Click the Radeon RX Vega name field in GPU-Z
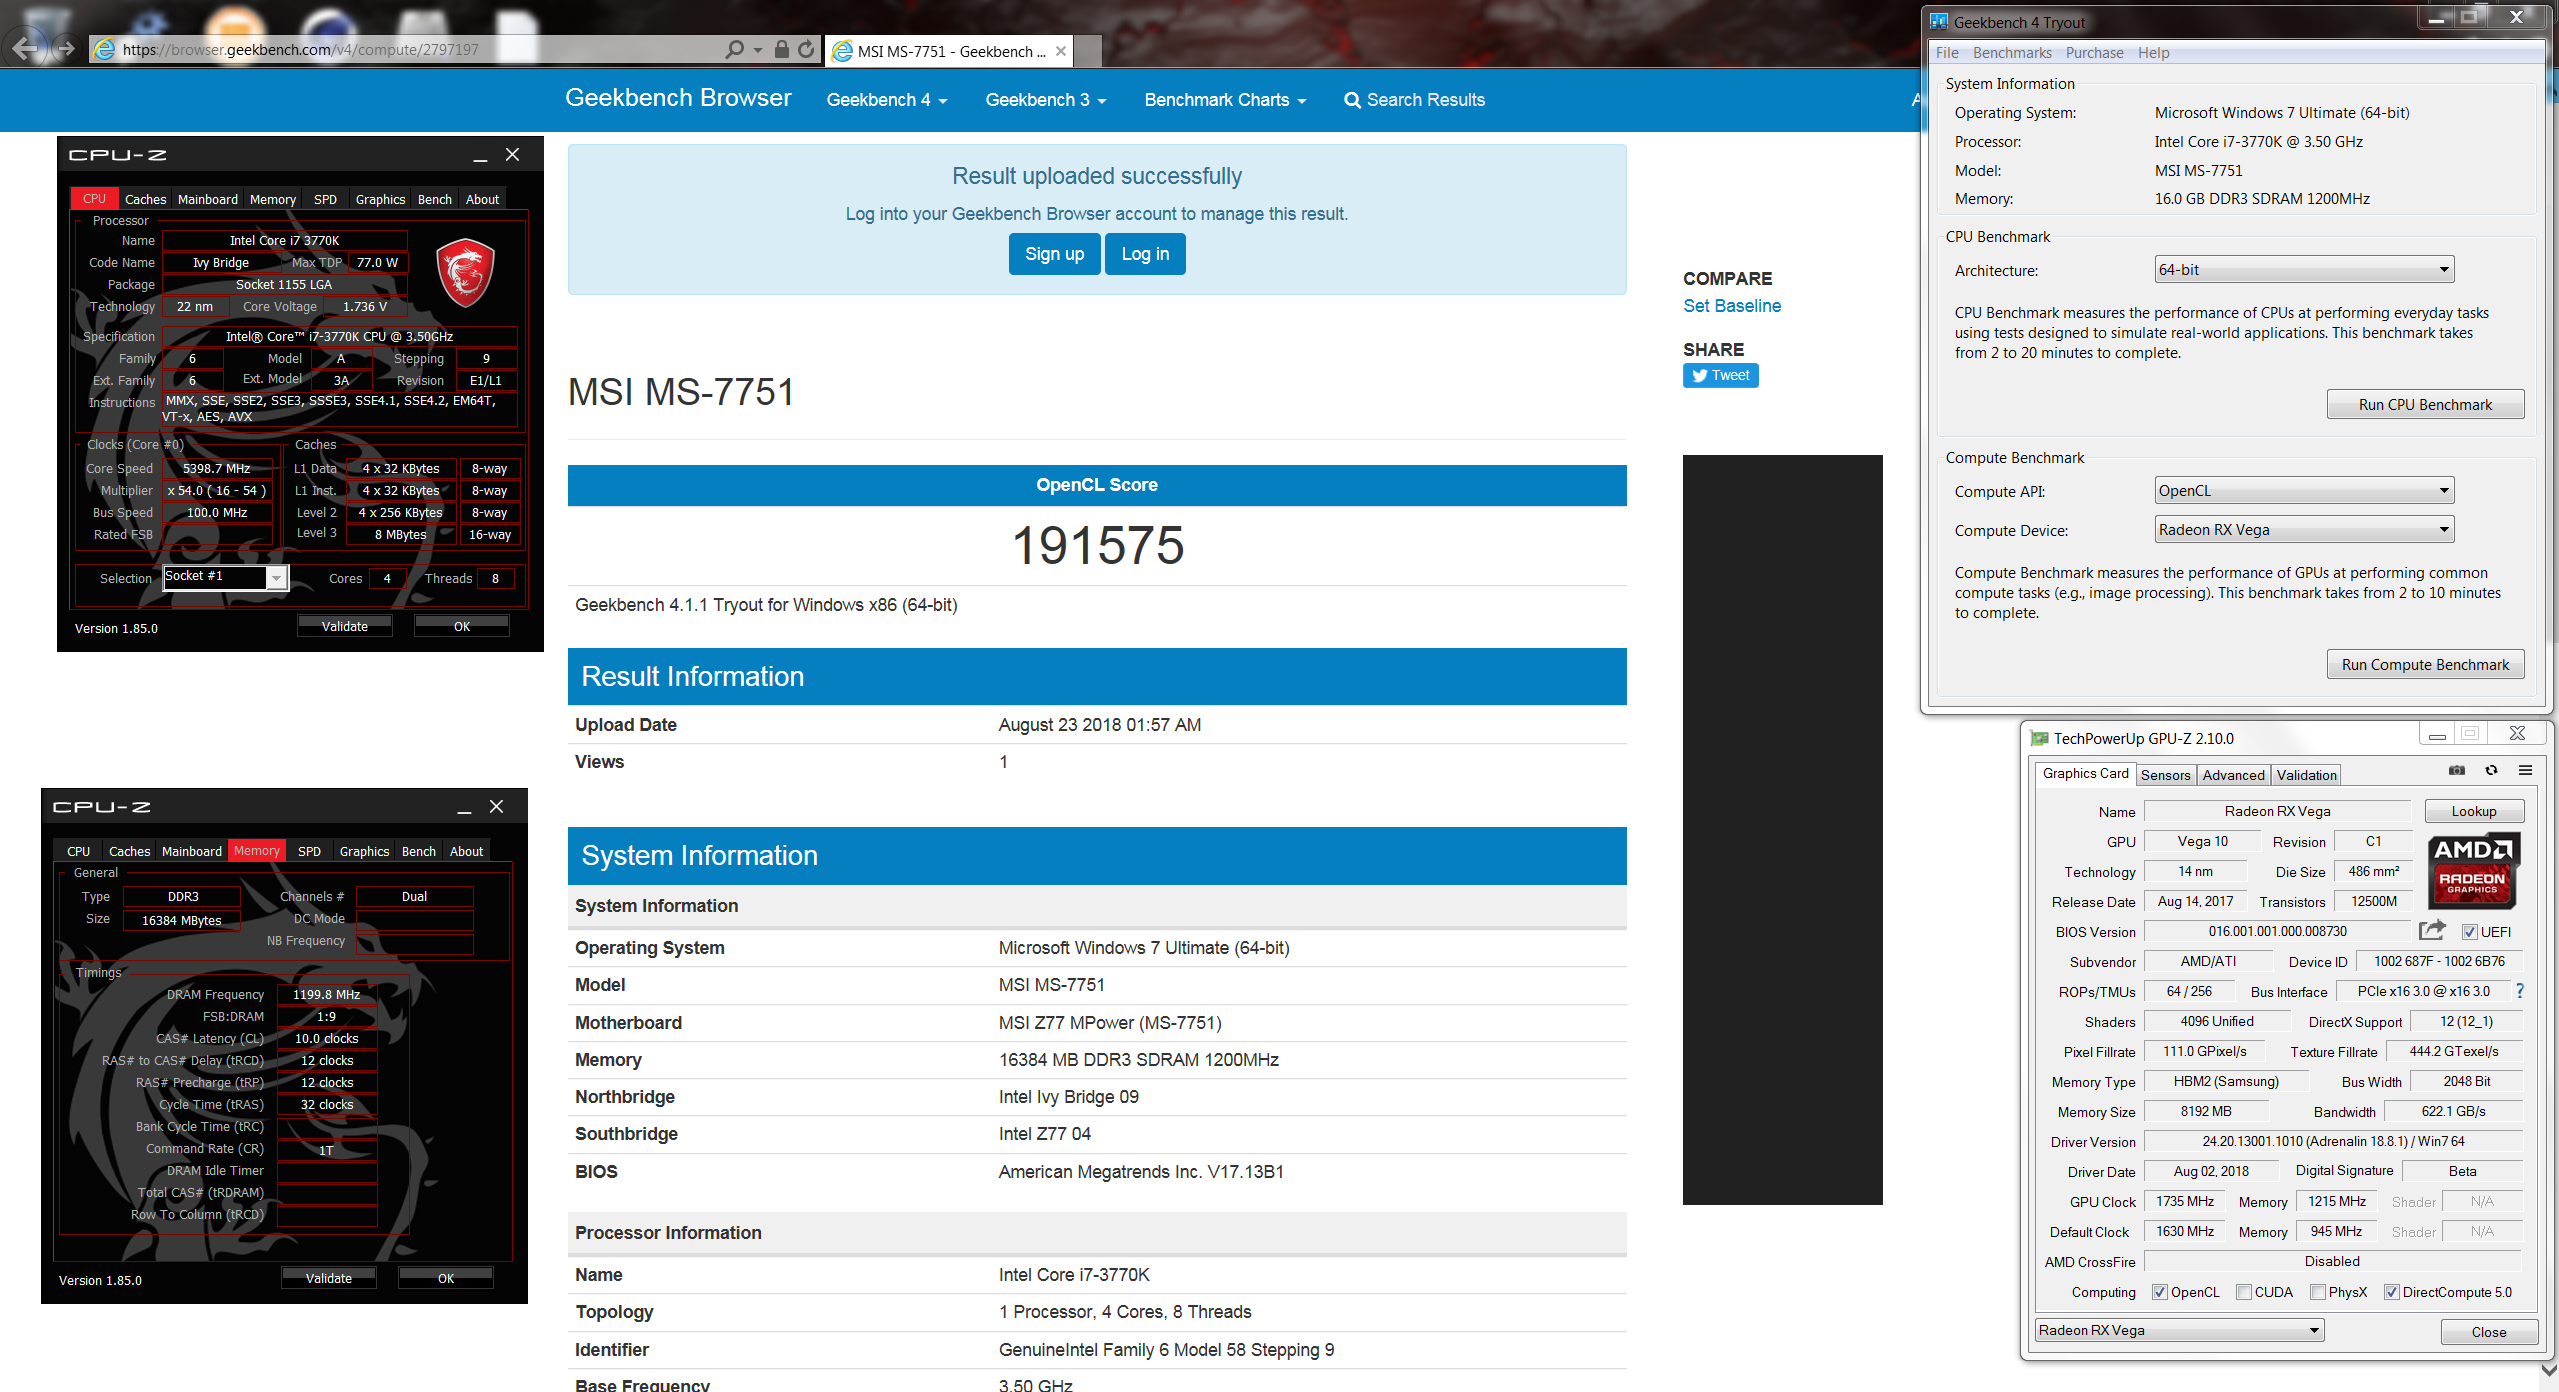The image size is (2559, 1392). pyautogui.click(x=2277, y=811)
